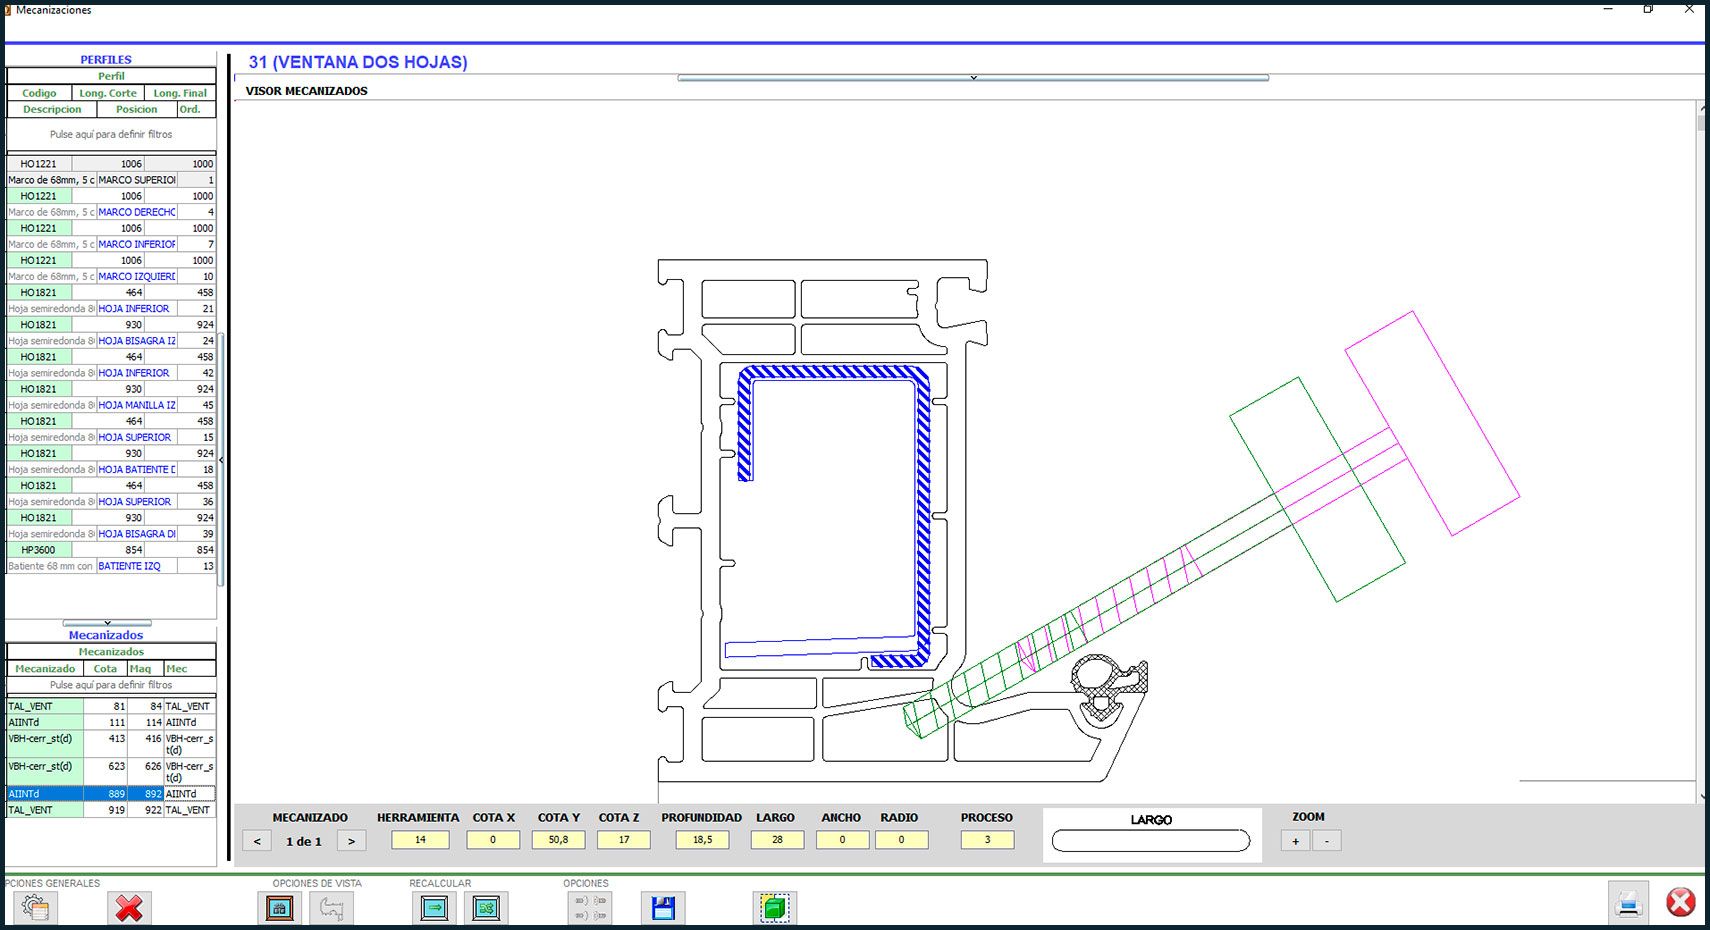Save with the blue floppy disk icon
This screenshot has height=930, width=1710.
click(x=663, y=907)
